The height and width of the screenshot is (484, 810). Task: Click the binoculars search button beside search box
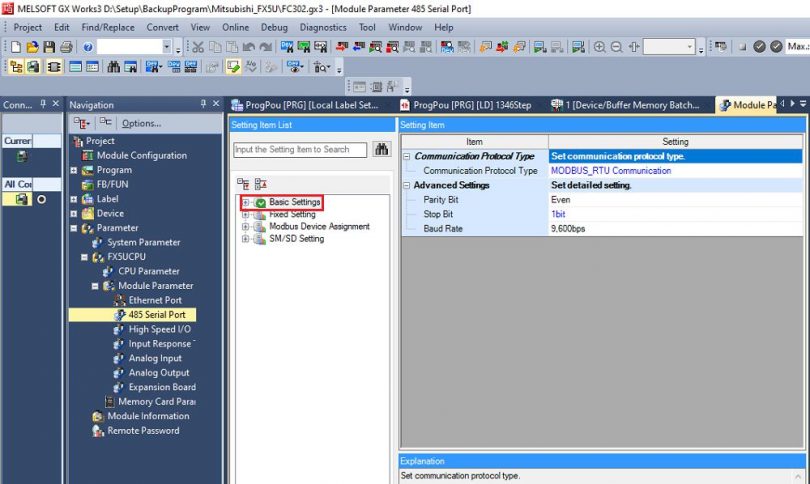click(382, 149)
